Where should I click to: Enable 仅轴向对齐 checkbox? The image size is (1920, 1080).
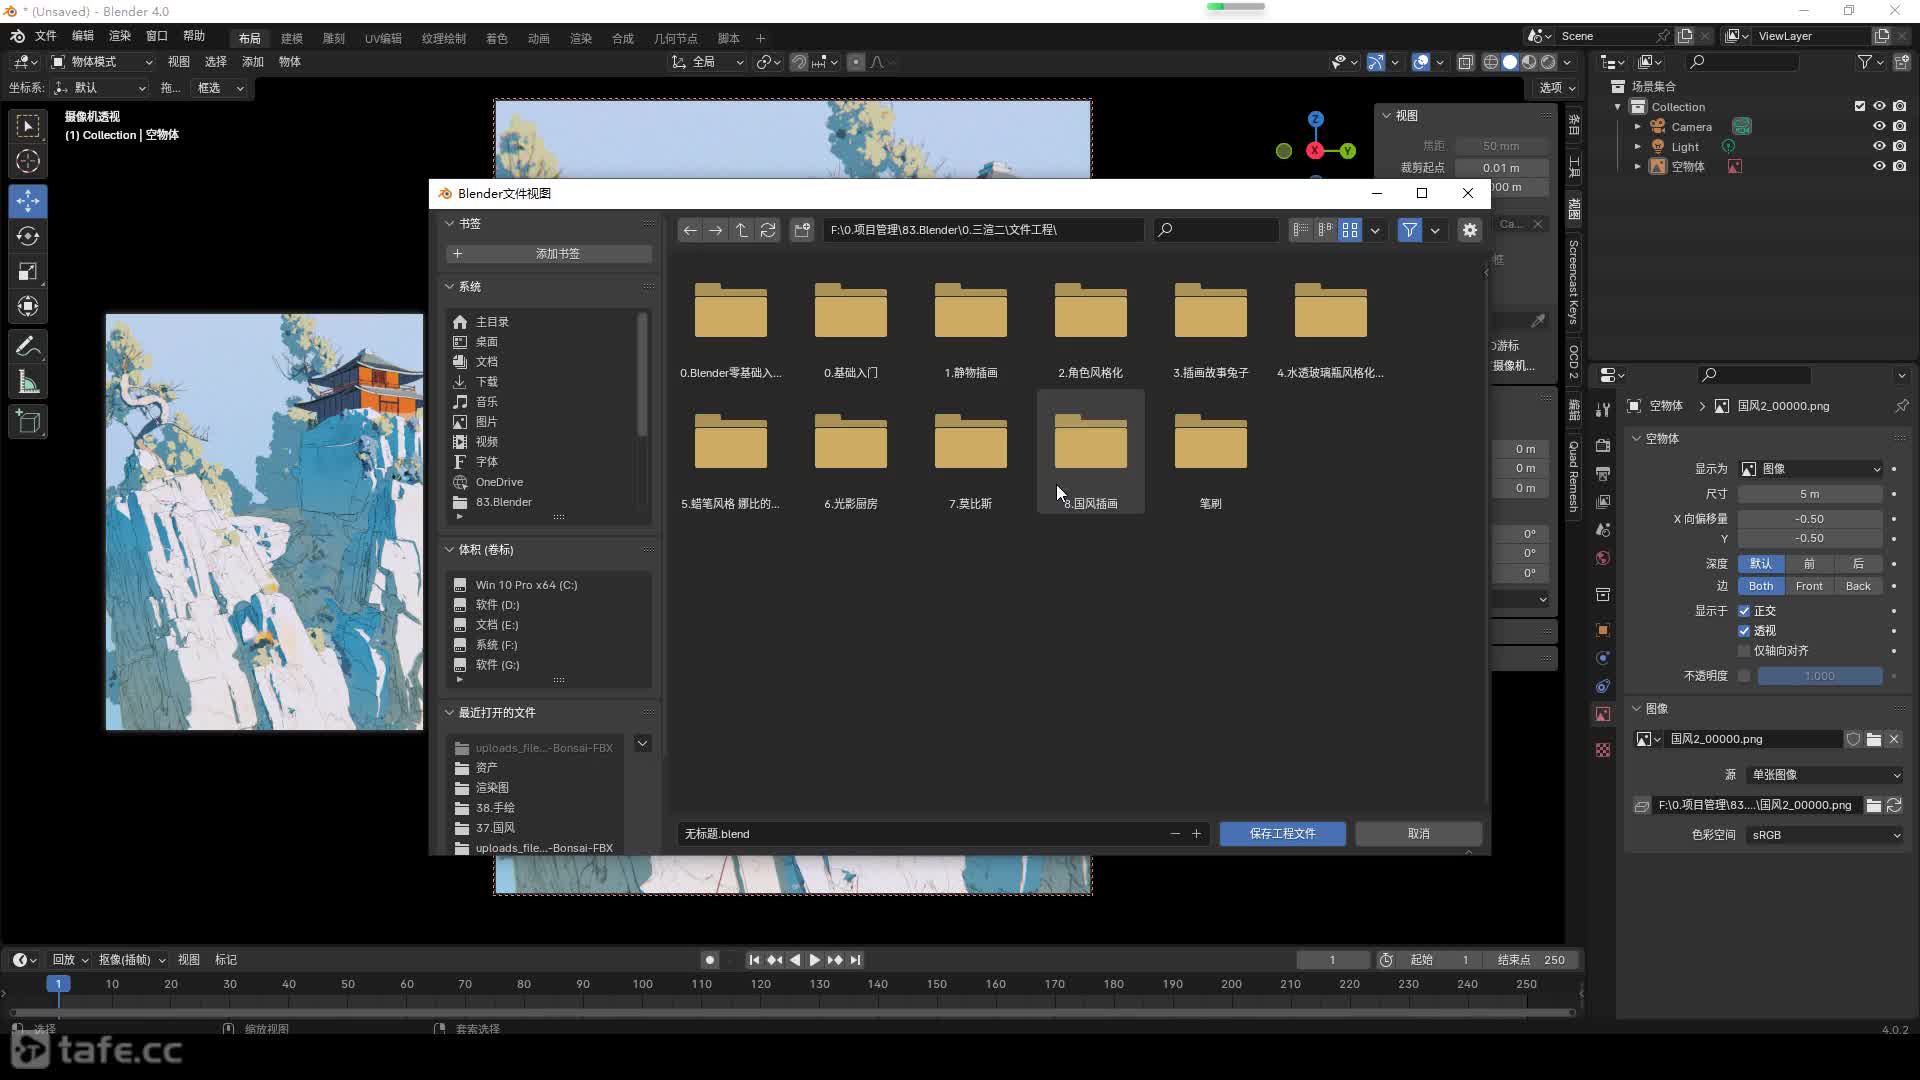point(1744,651)
